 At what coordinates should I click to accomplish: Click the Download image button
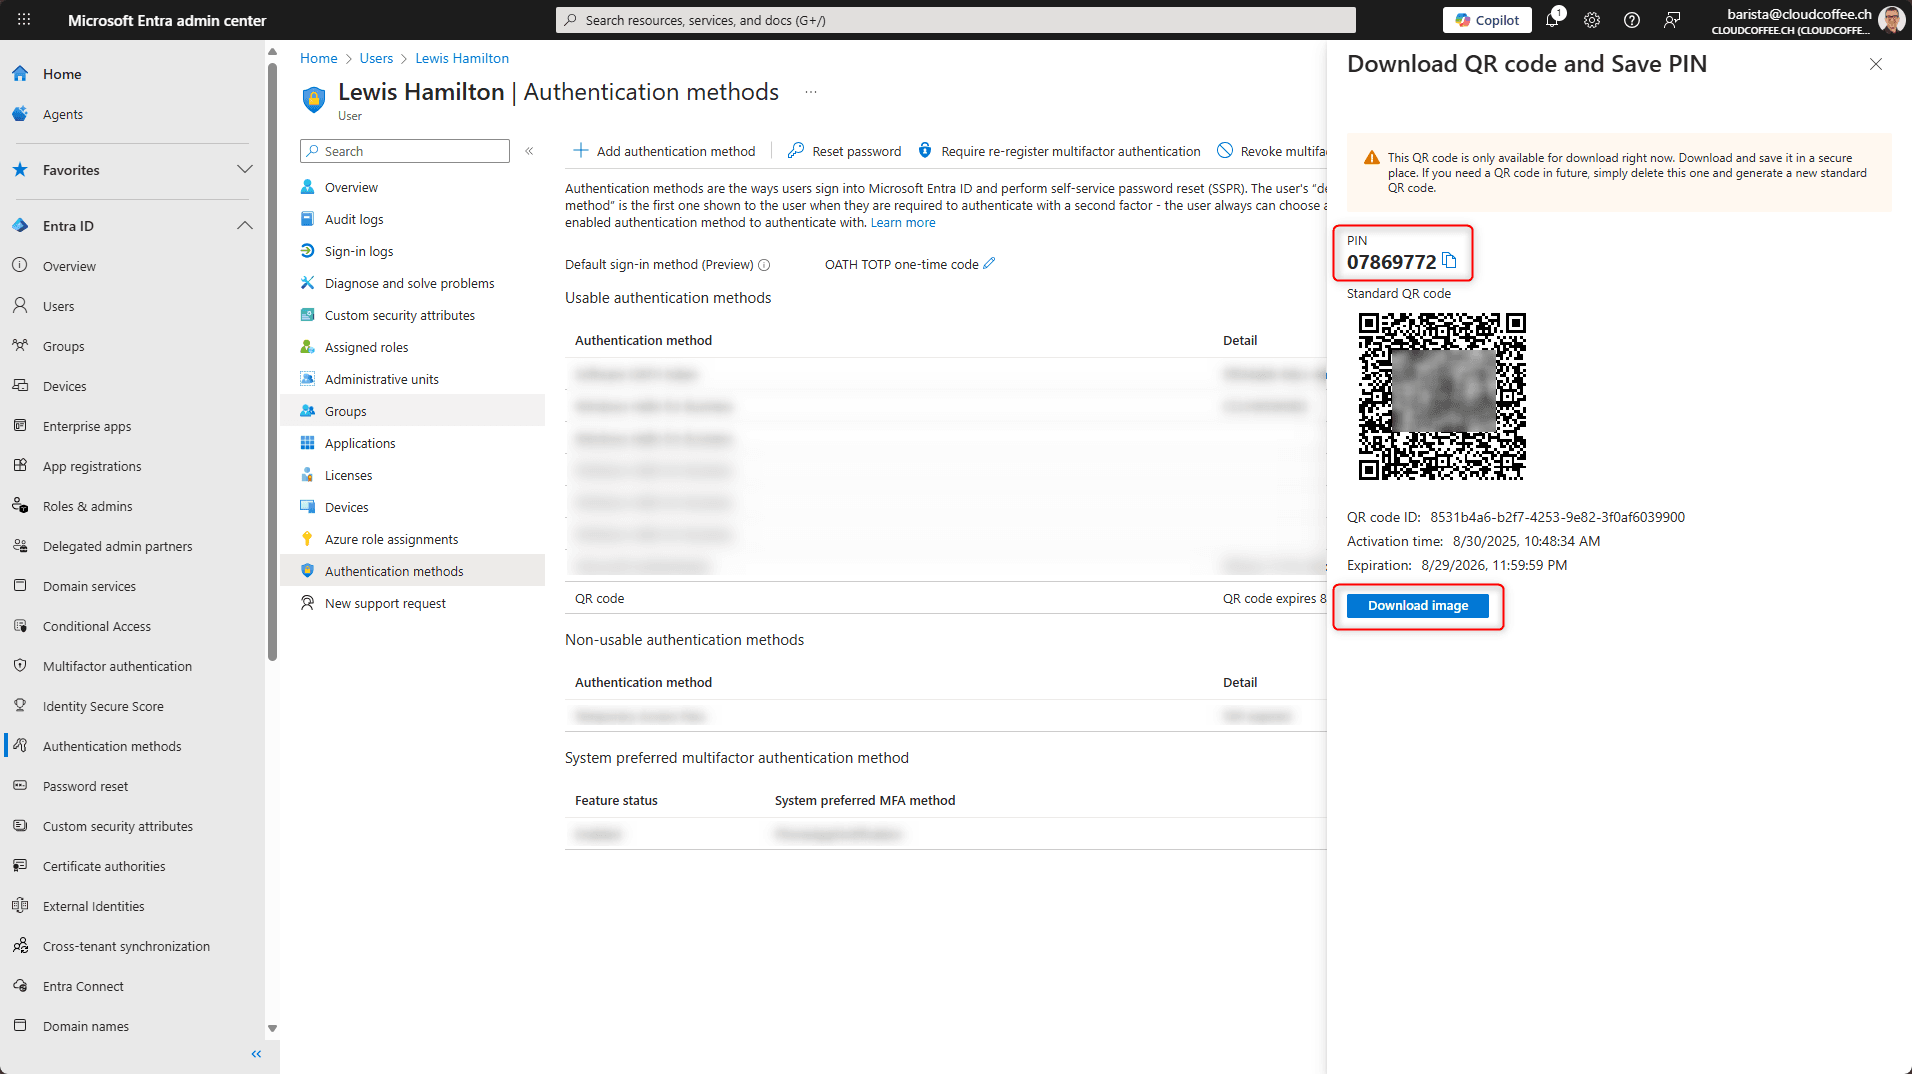click(x=1418, y=606)
